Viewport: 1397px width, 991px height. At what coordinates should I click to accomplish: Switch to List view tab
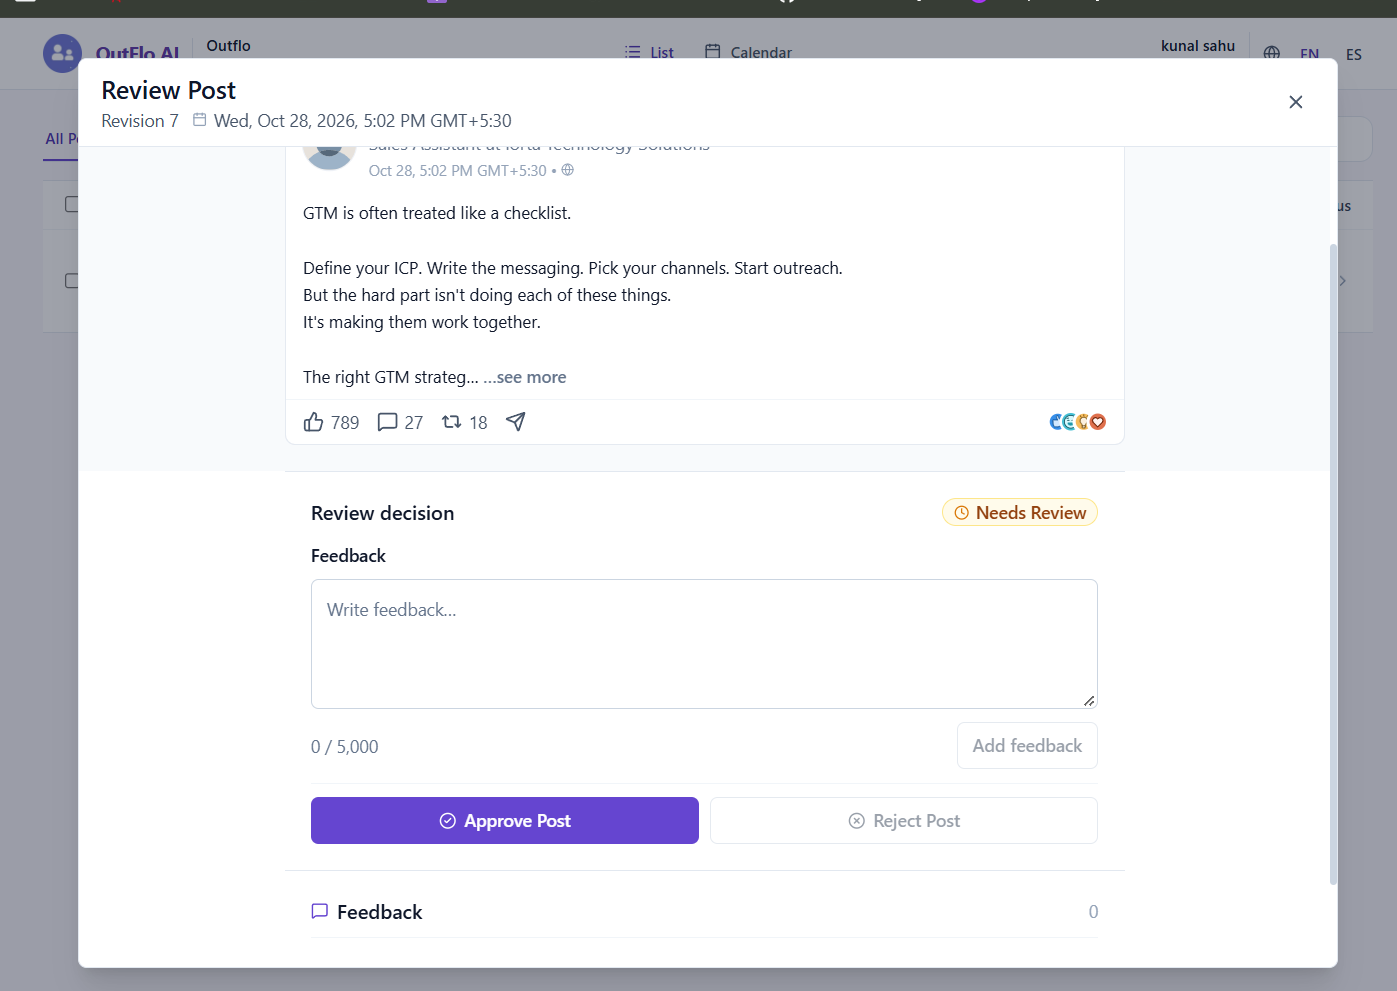[650, 53]
